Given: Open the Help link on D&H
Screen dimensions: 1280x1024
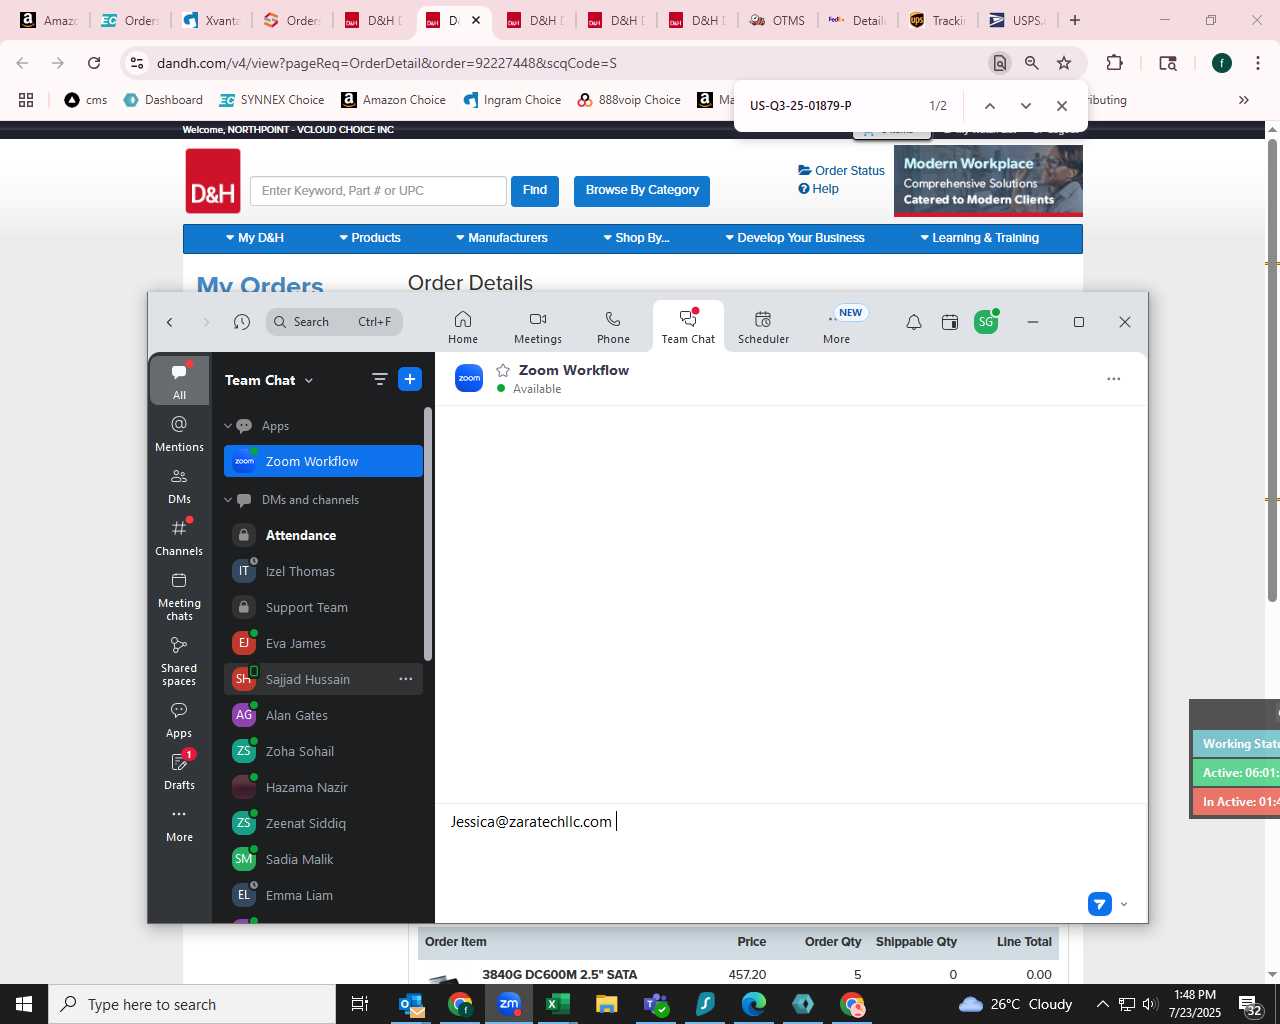Looking at the screenshot, I should point(818,189).
